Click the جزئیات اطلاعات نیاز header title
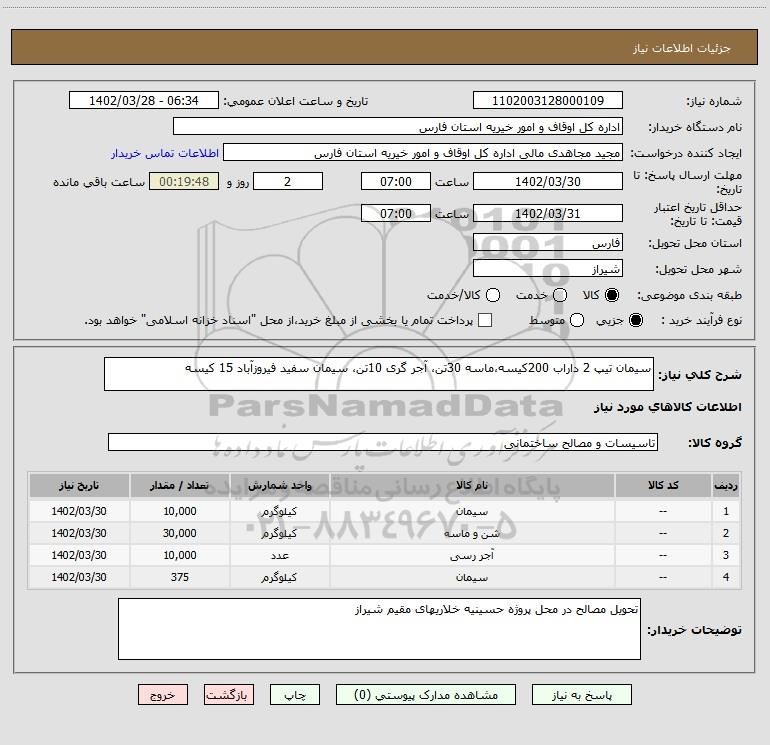Image resolution: width=770 pixels, height=745 pixels. tap(682, 48)
